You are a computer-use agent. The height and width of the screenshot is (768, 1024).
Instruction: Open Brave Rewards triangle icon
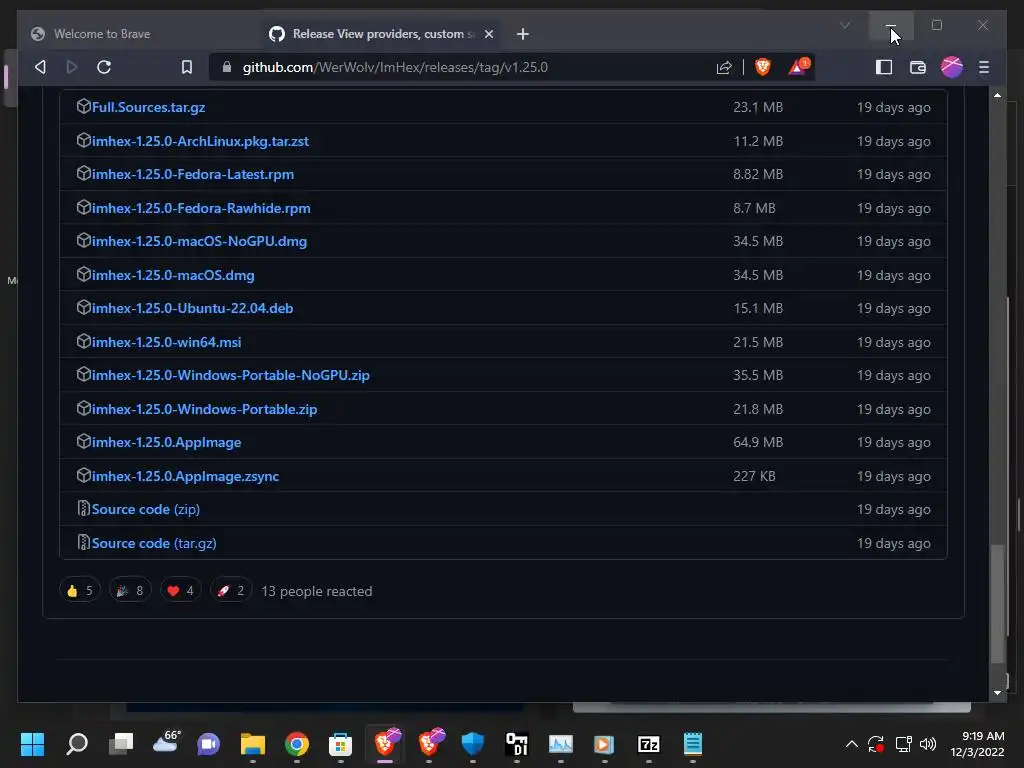click(799, 67)
